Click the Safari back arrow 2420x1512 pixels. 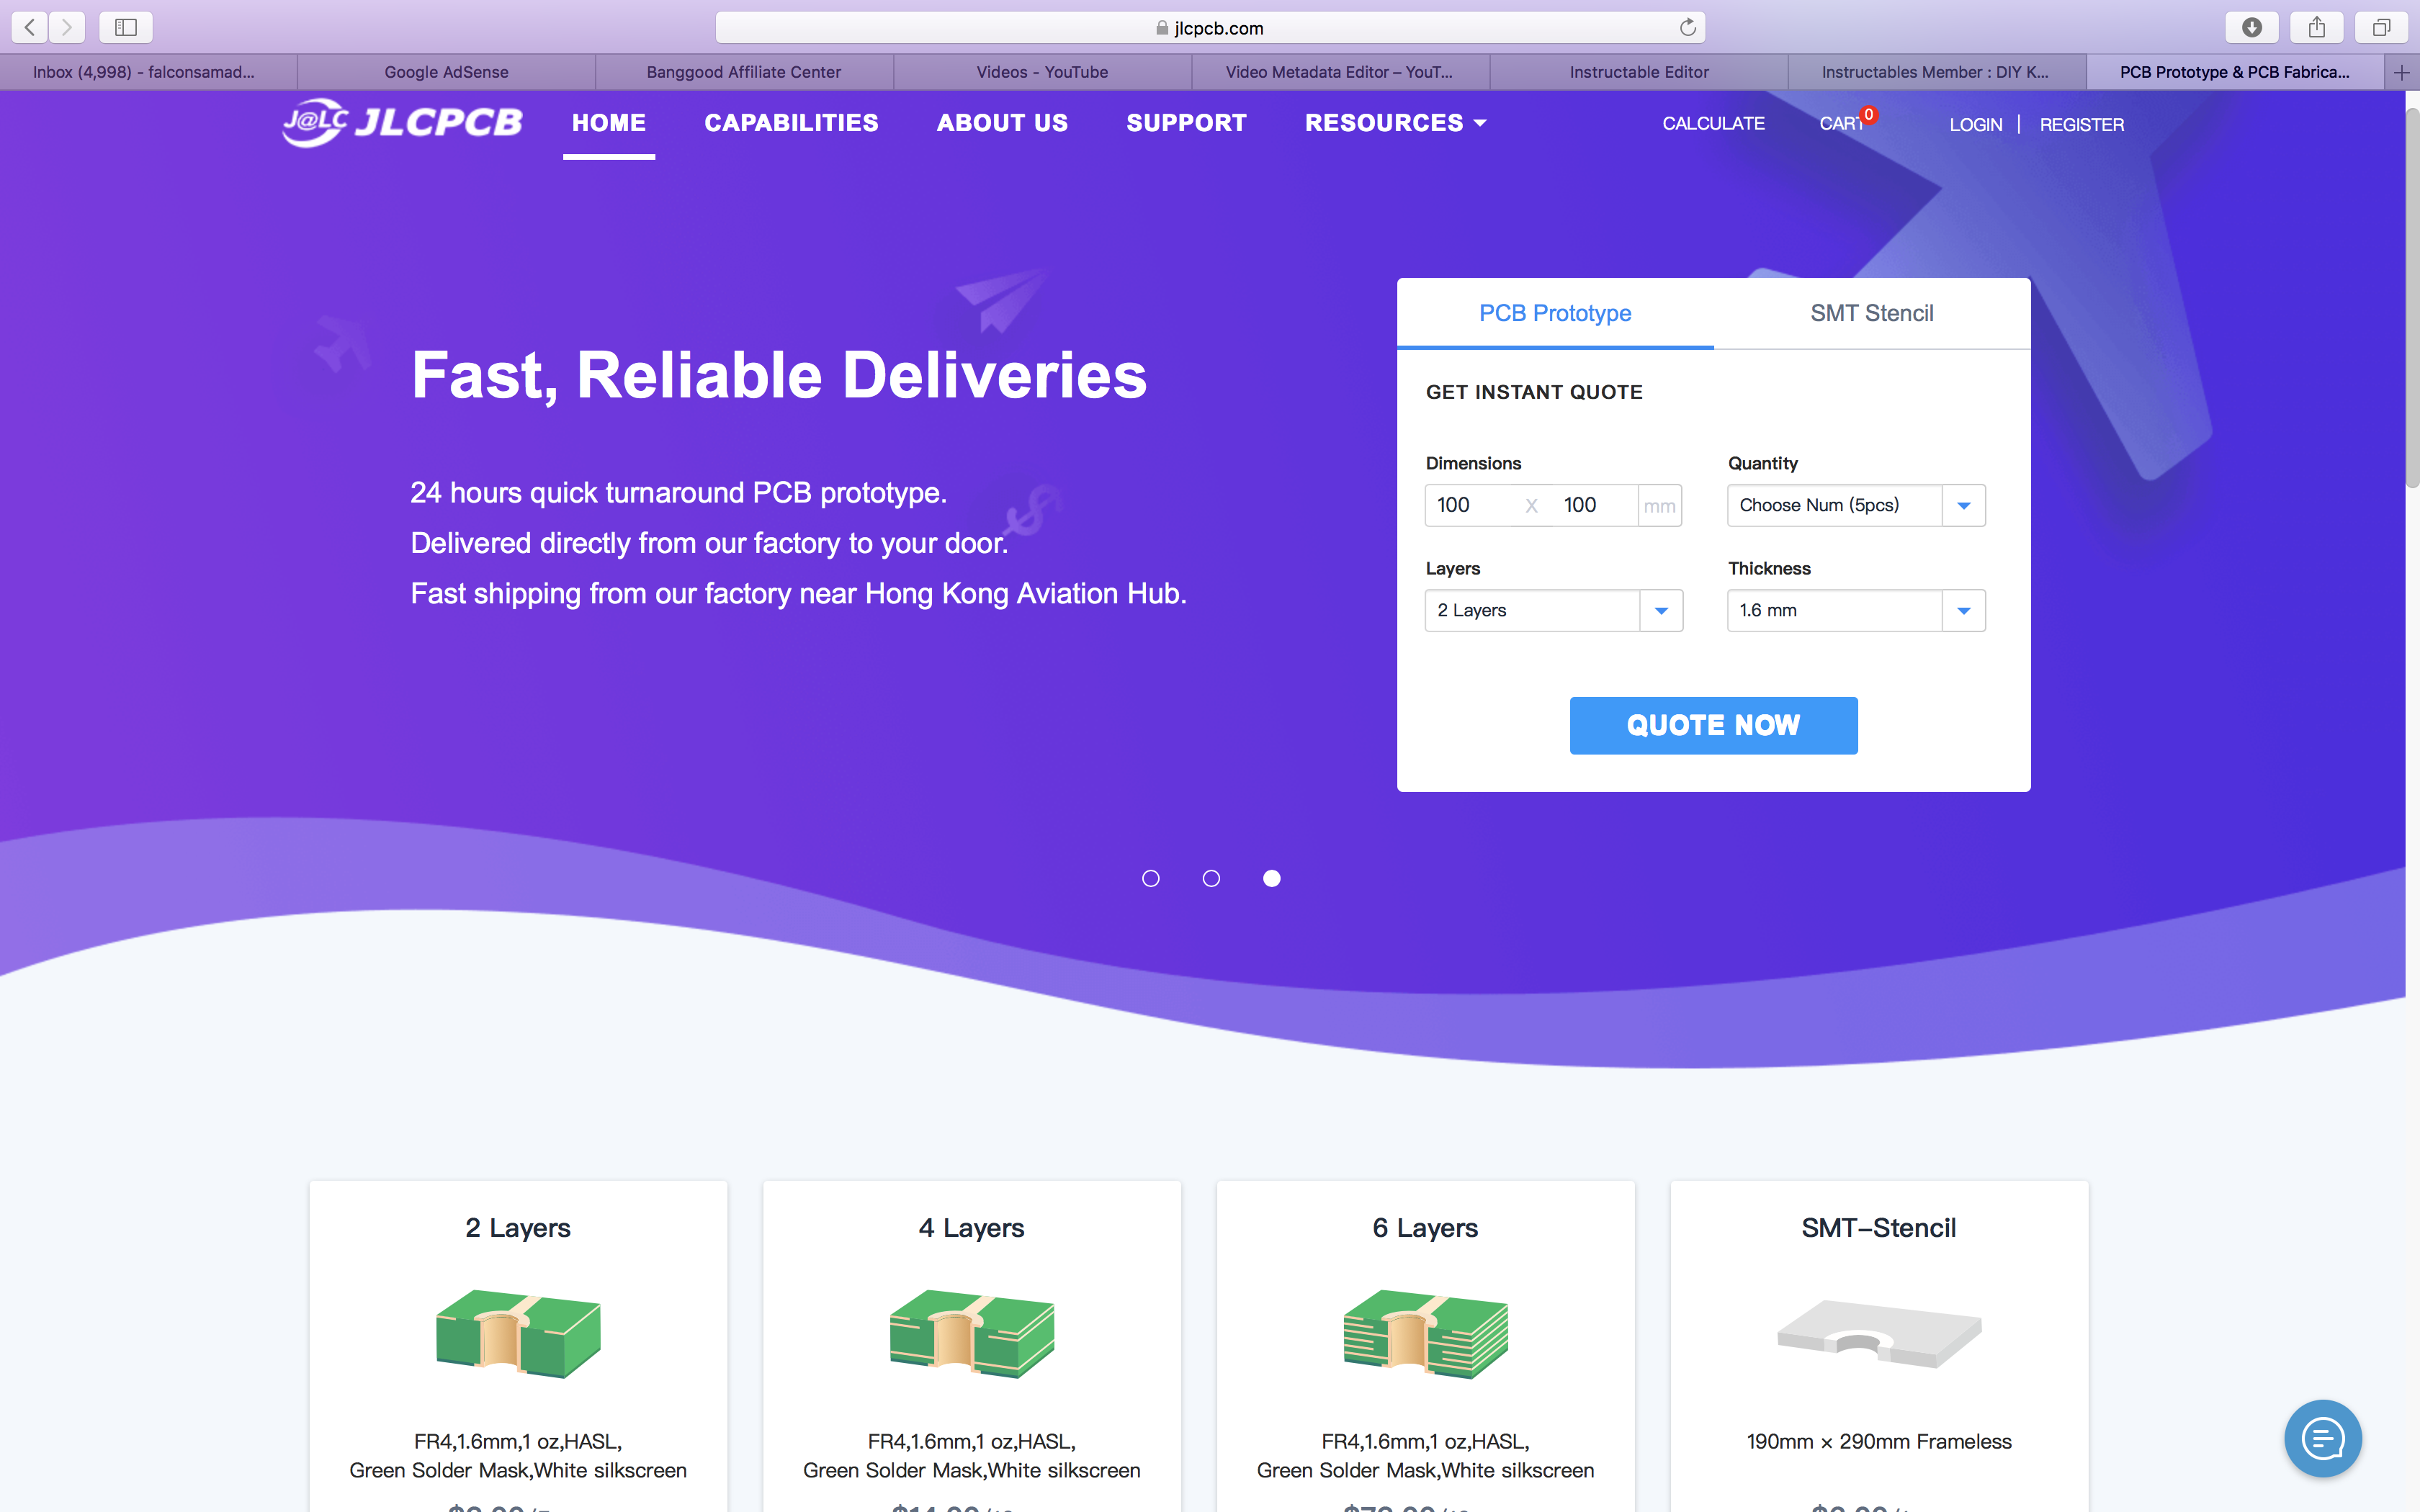[x=30, y=27]
